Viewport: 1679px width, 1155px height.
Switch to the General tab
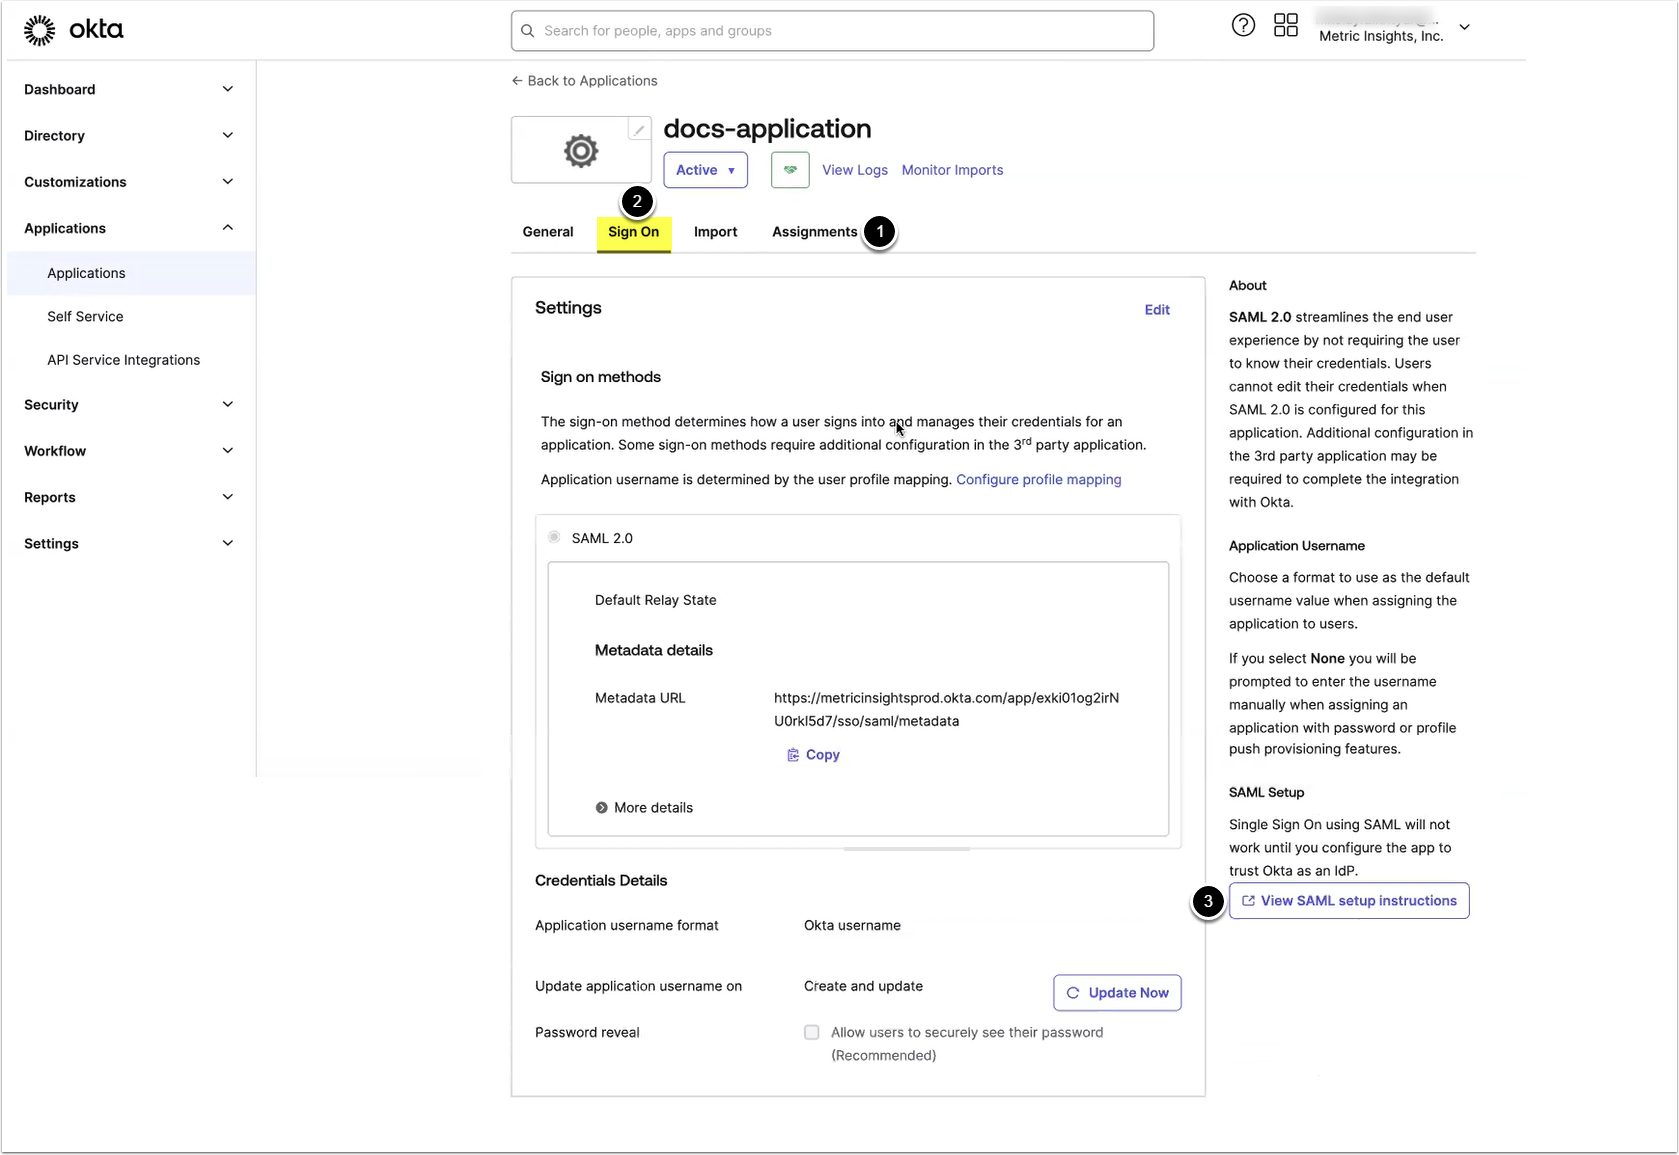[548, 232]
